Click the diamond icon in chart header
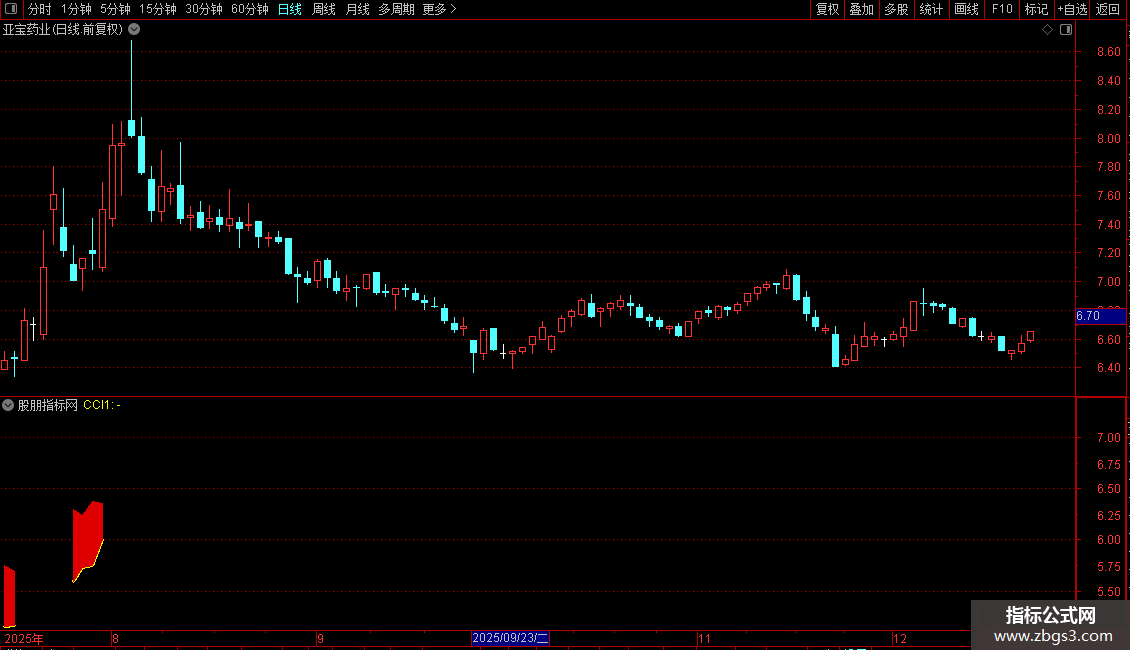The height and width of the screenshot is (650, 1130). coord(1048,30)
